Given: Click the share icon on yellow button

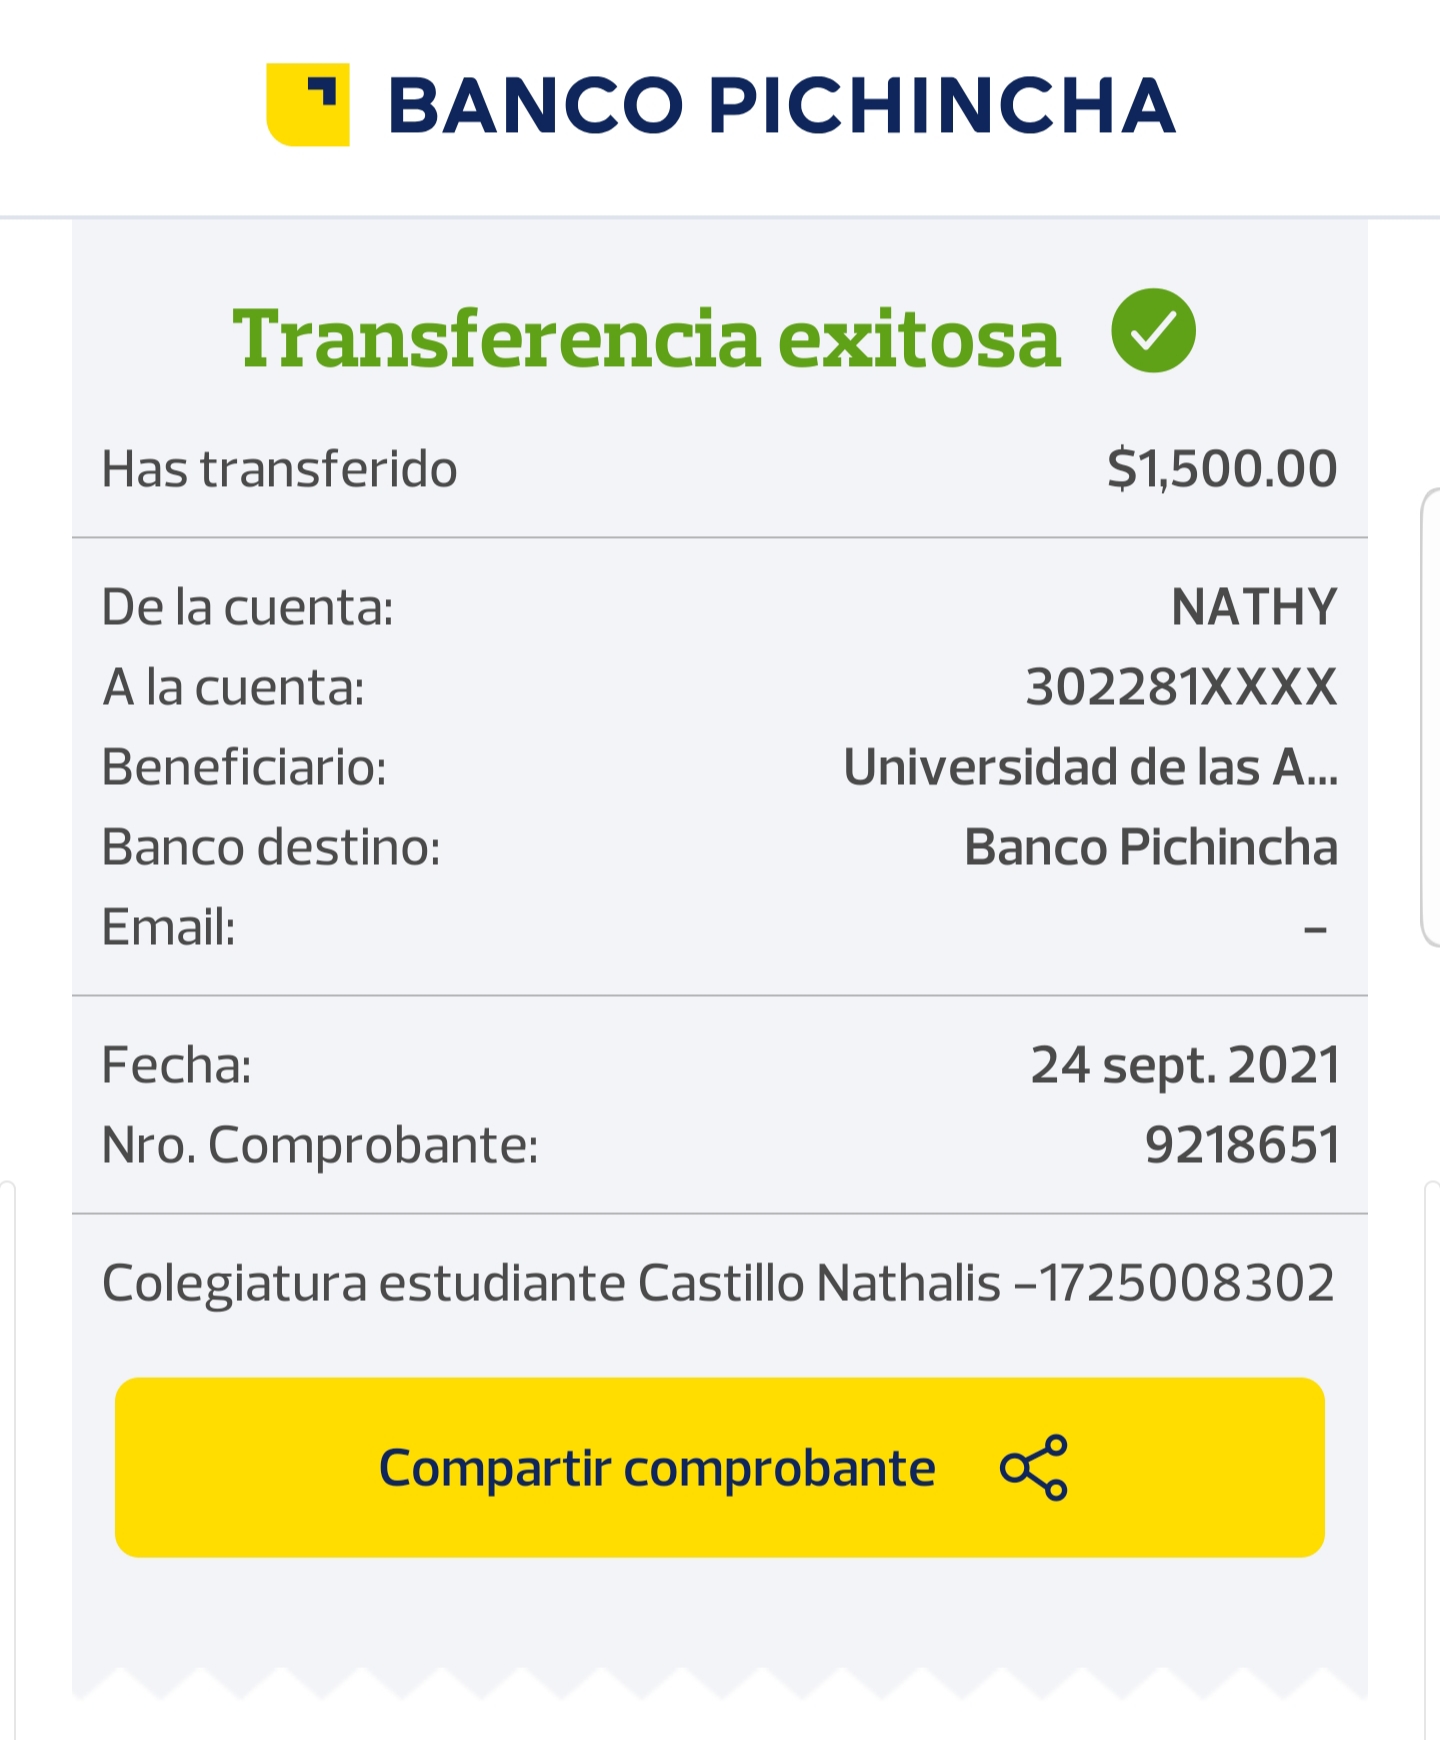Looking at the screenshot, I should 1034,1468.
